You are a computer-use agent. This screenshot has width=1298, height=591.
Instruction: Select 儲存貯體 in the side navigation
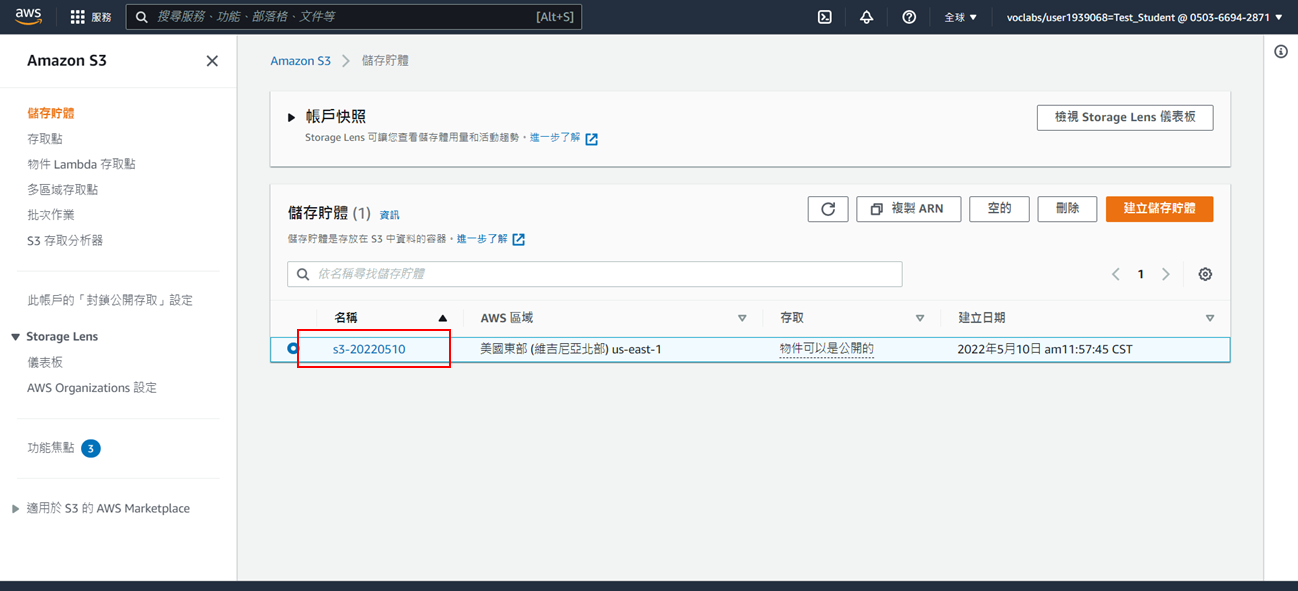pos(51,114)
